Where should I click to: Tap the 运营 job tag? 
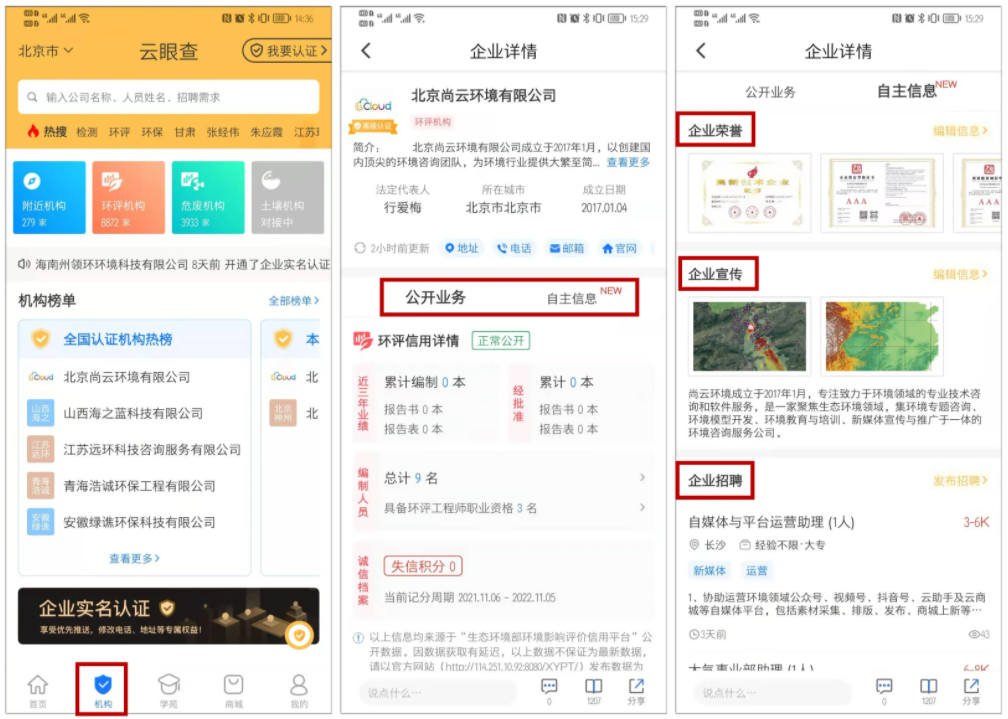[756, 570]
